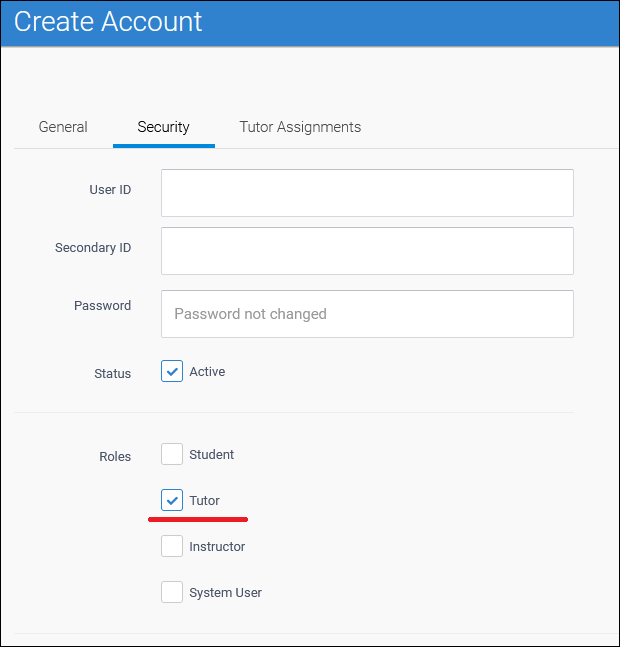Tick the Instructor role checkbox
The height and width of the screenshot is (647, 620).
172,546
